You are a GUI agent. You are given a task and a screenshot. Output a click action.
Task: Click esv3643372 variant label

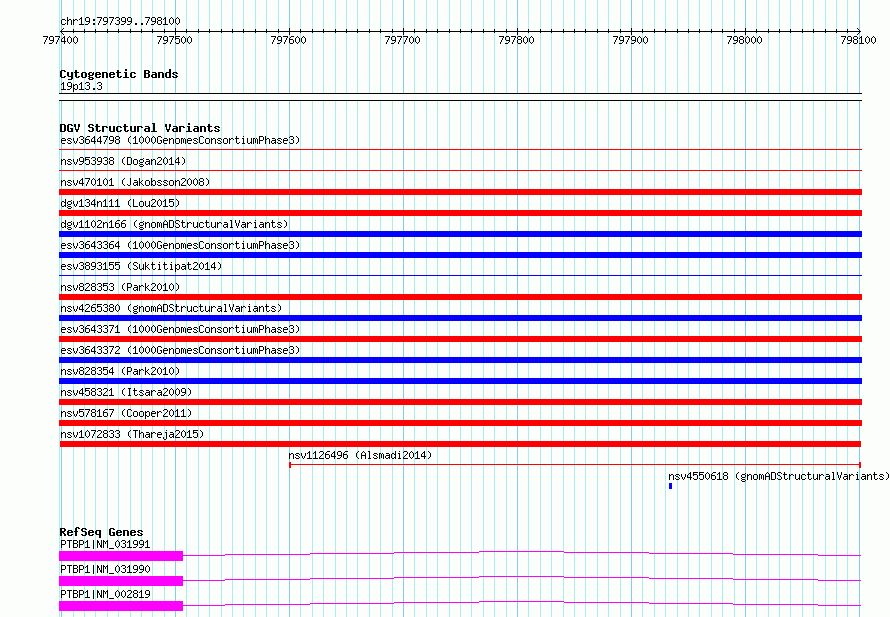(x=180, y=350)
